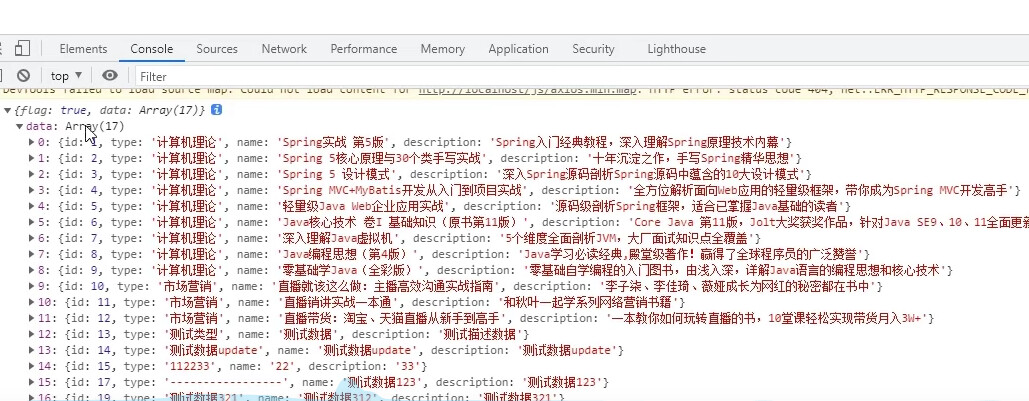This screenshot has width=1029, height=401.
Task: Select the Console tab
Action: point(152,49)
